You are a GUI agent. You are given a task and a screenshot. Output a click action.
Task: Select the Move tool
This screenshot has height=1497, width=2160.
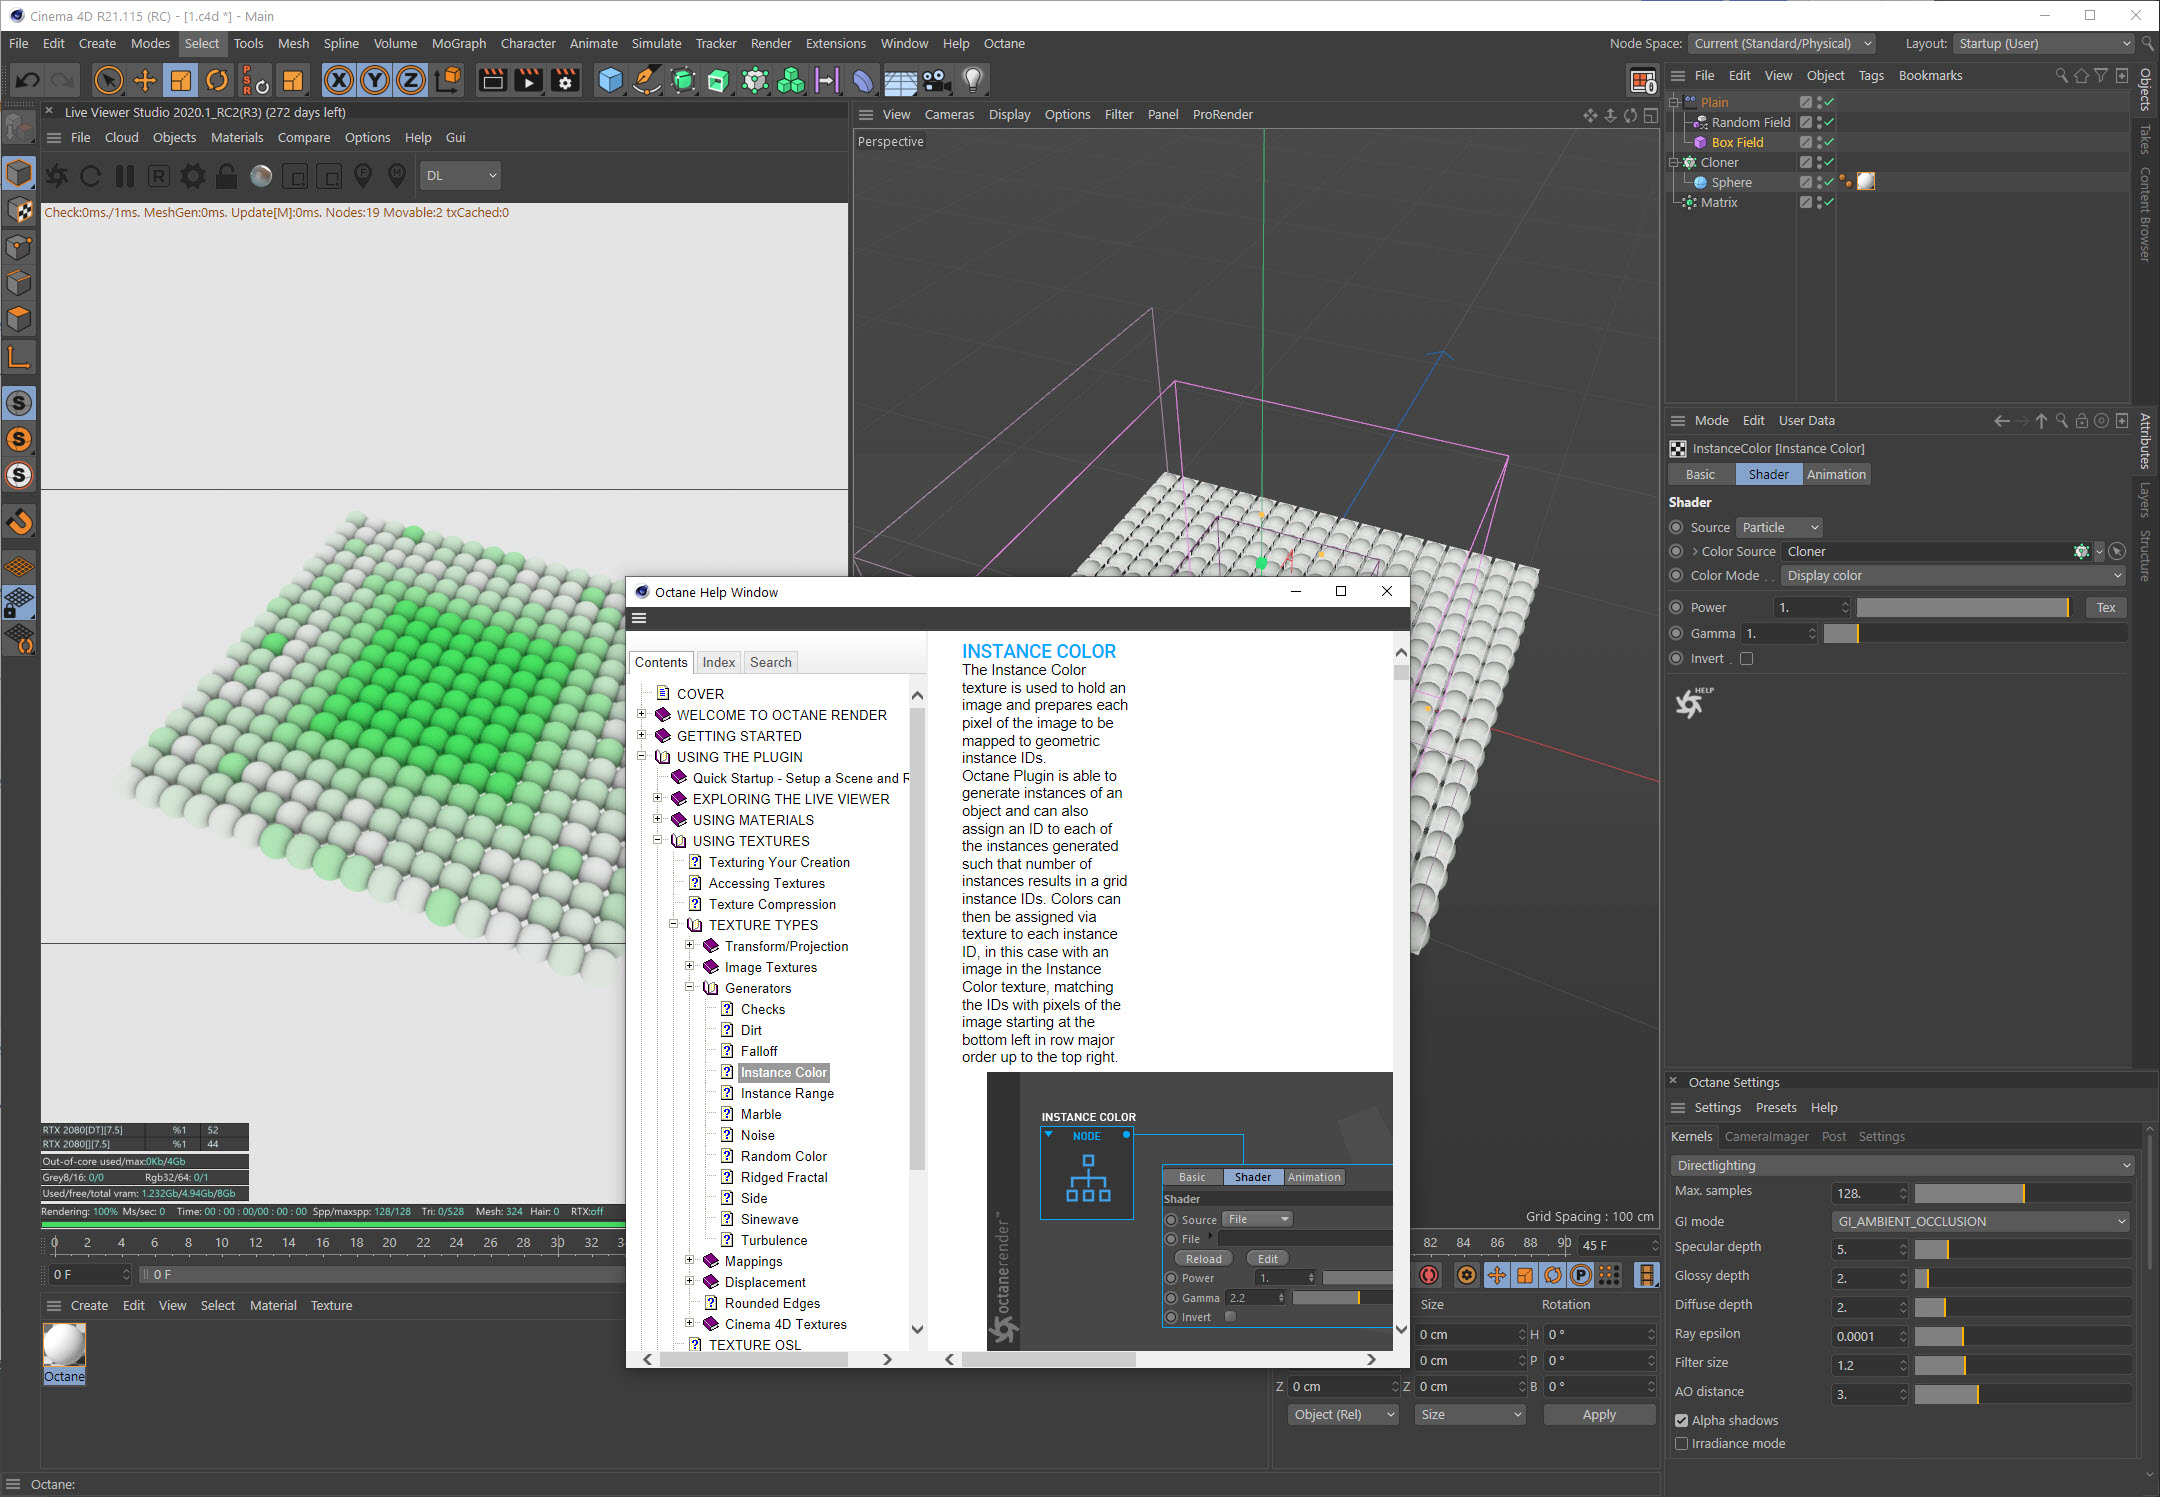(x=145, y=81)
